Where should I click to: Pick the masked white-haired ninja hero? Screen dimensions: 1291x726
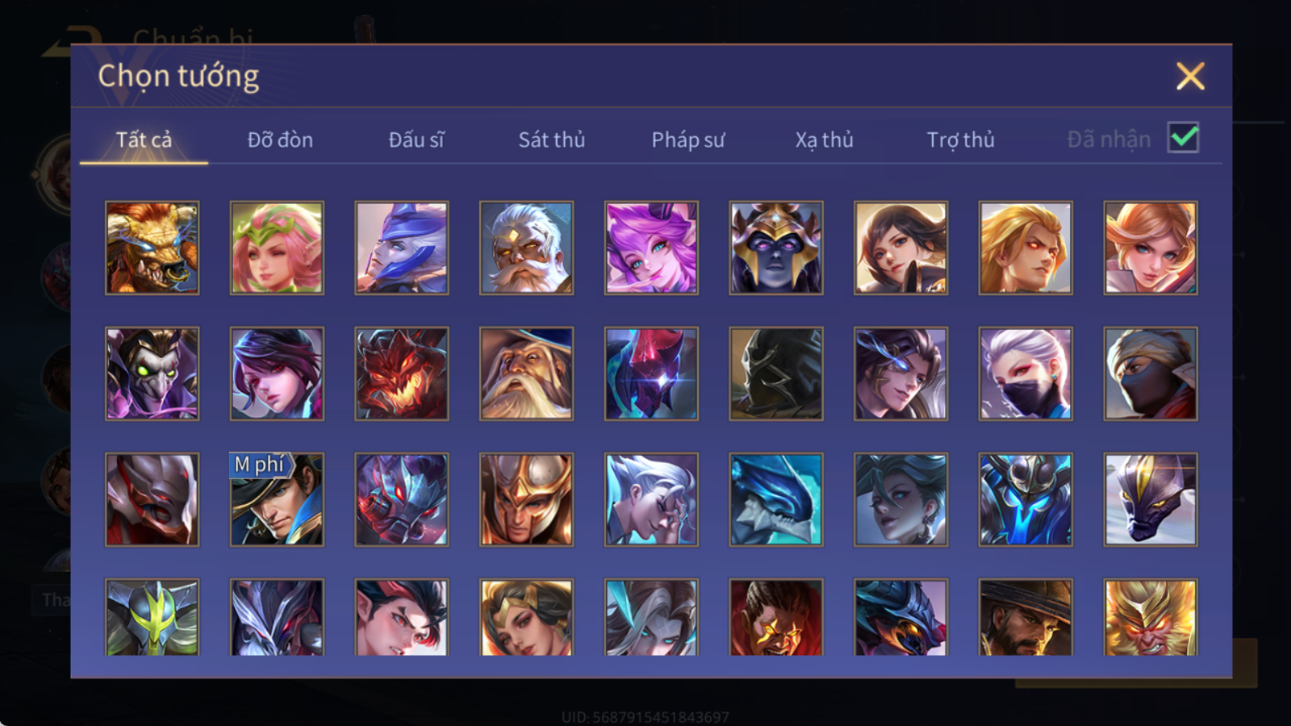point(1025,374)
